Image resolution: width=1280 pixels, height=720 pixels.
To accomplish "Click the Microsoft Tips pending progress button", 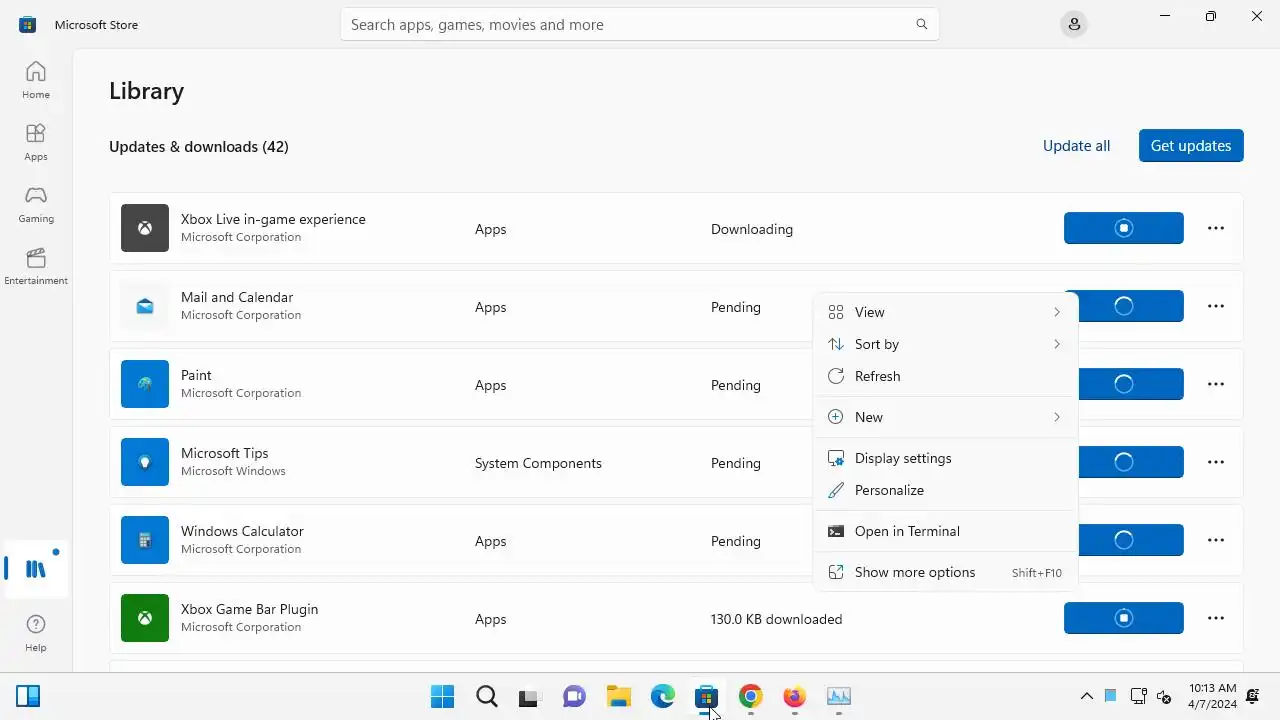I will coord(1131,462).
